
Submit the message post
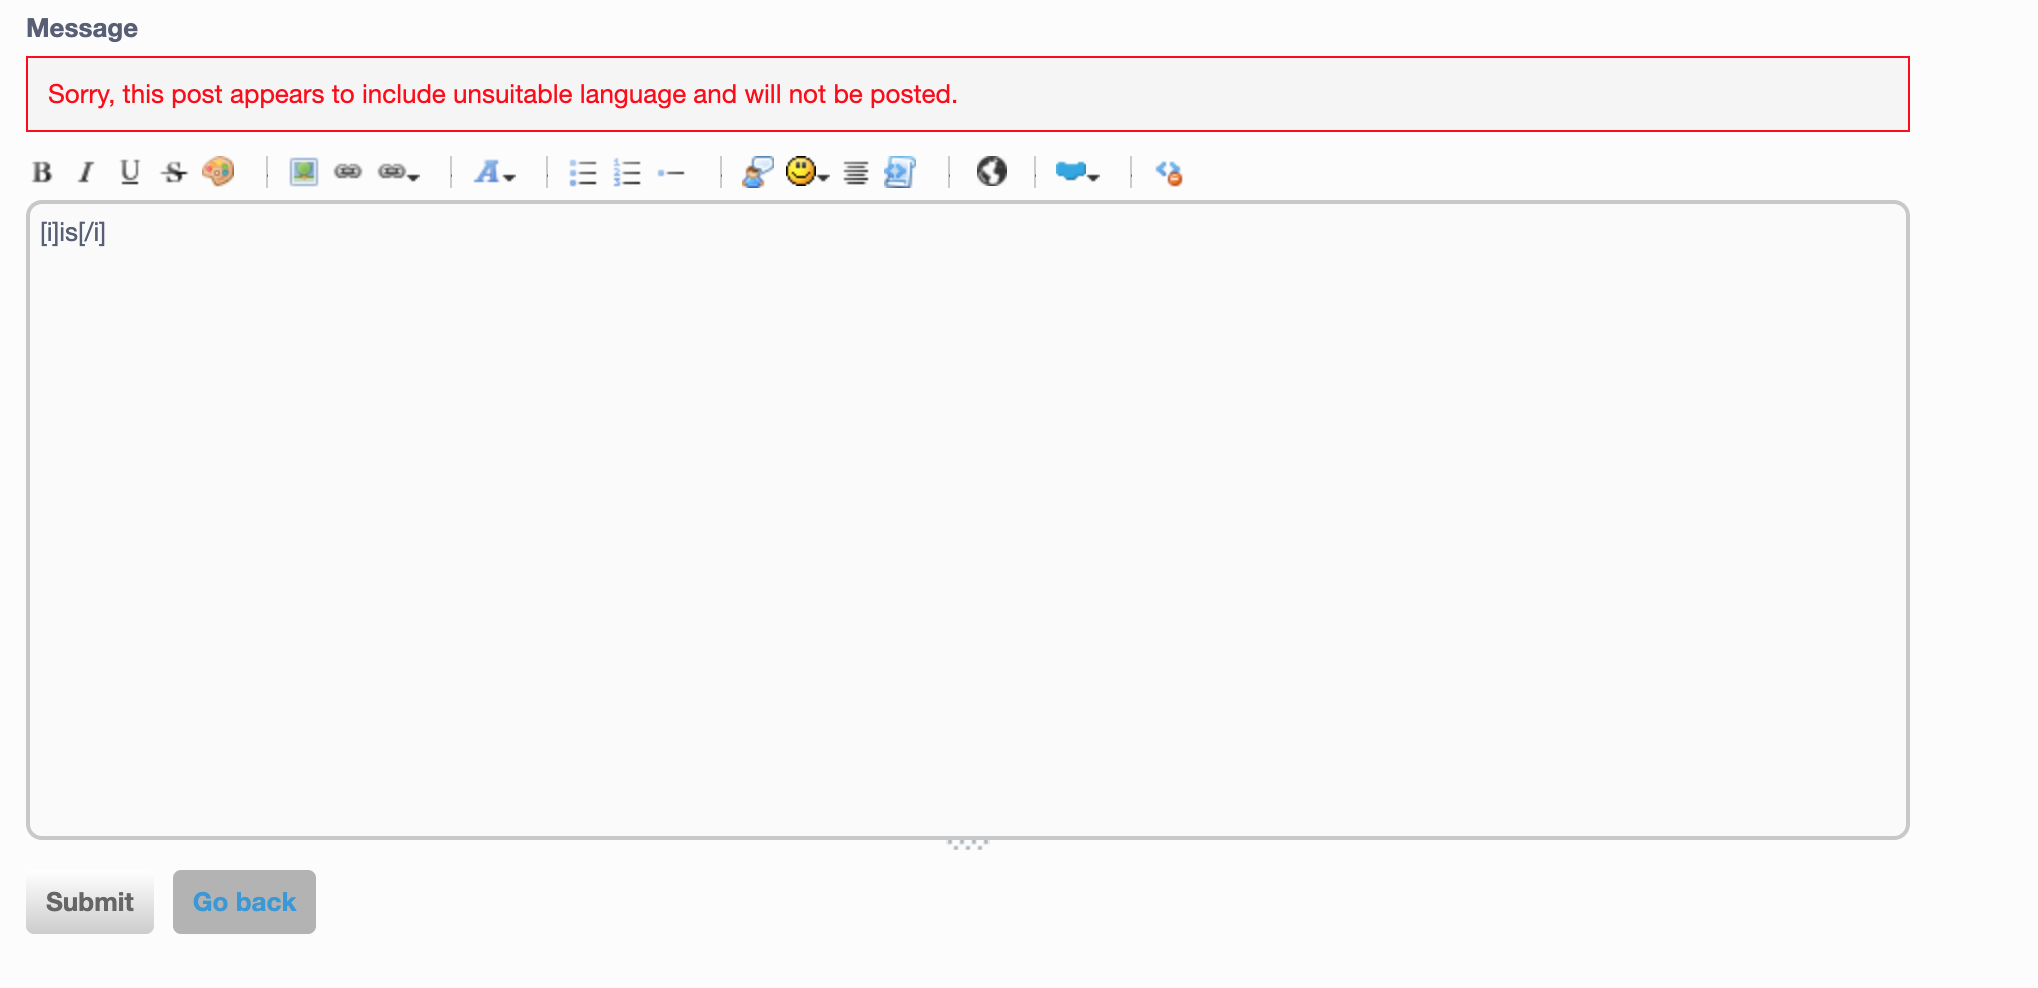coord(90,902)
